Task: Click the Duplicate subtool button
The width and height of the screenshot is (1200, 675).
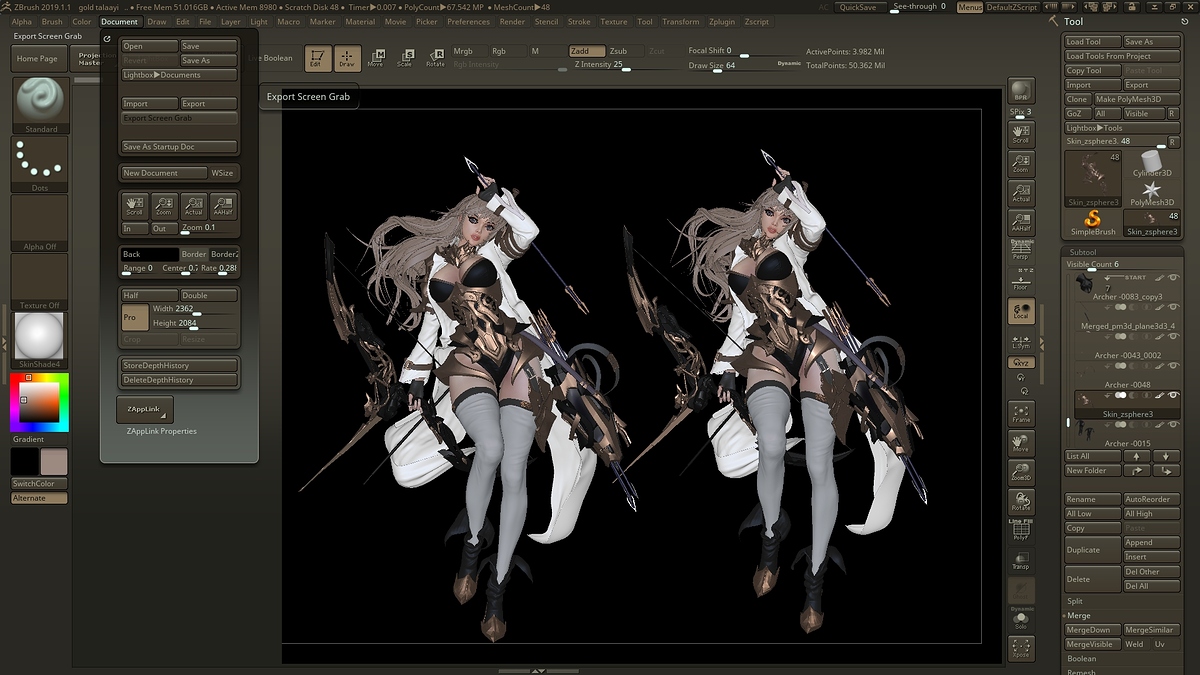Action: coord(1092,550)
